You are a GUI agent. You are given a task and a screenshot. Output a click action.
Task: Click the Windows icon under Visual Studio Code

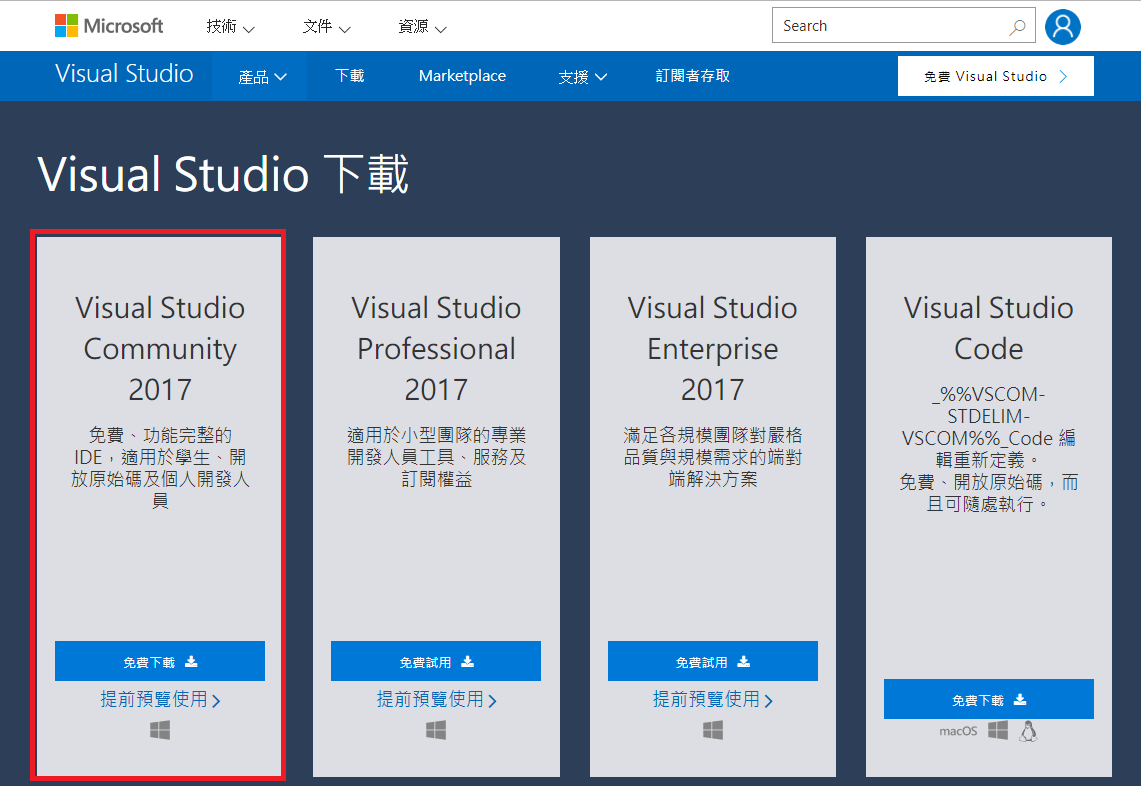[x=998, y=730]
